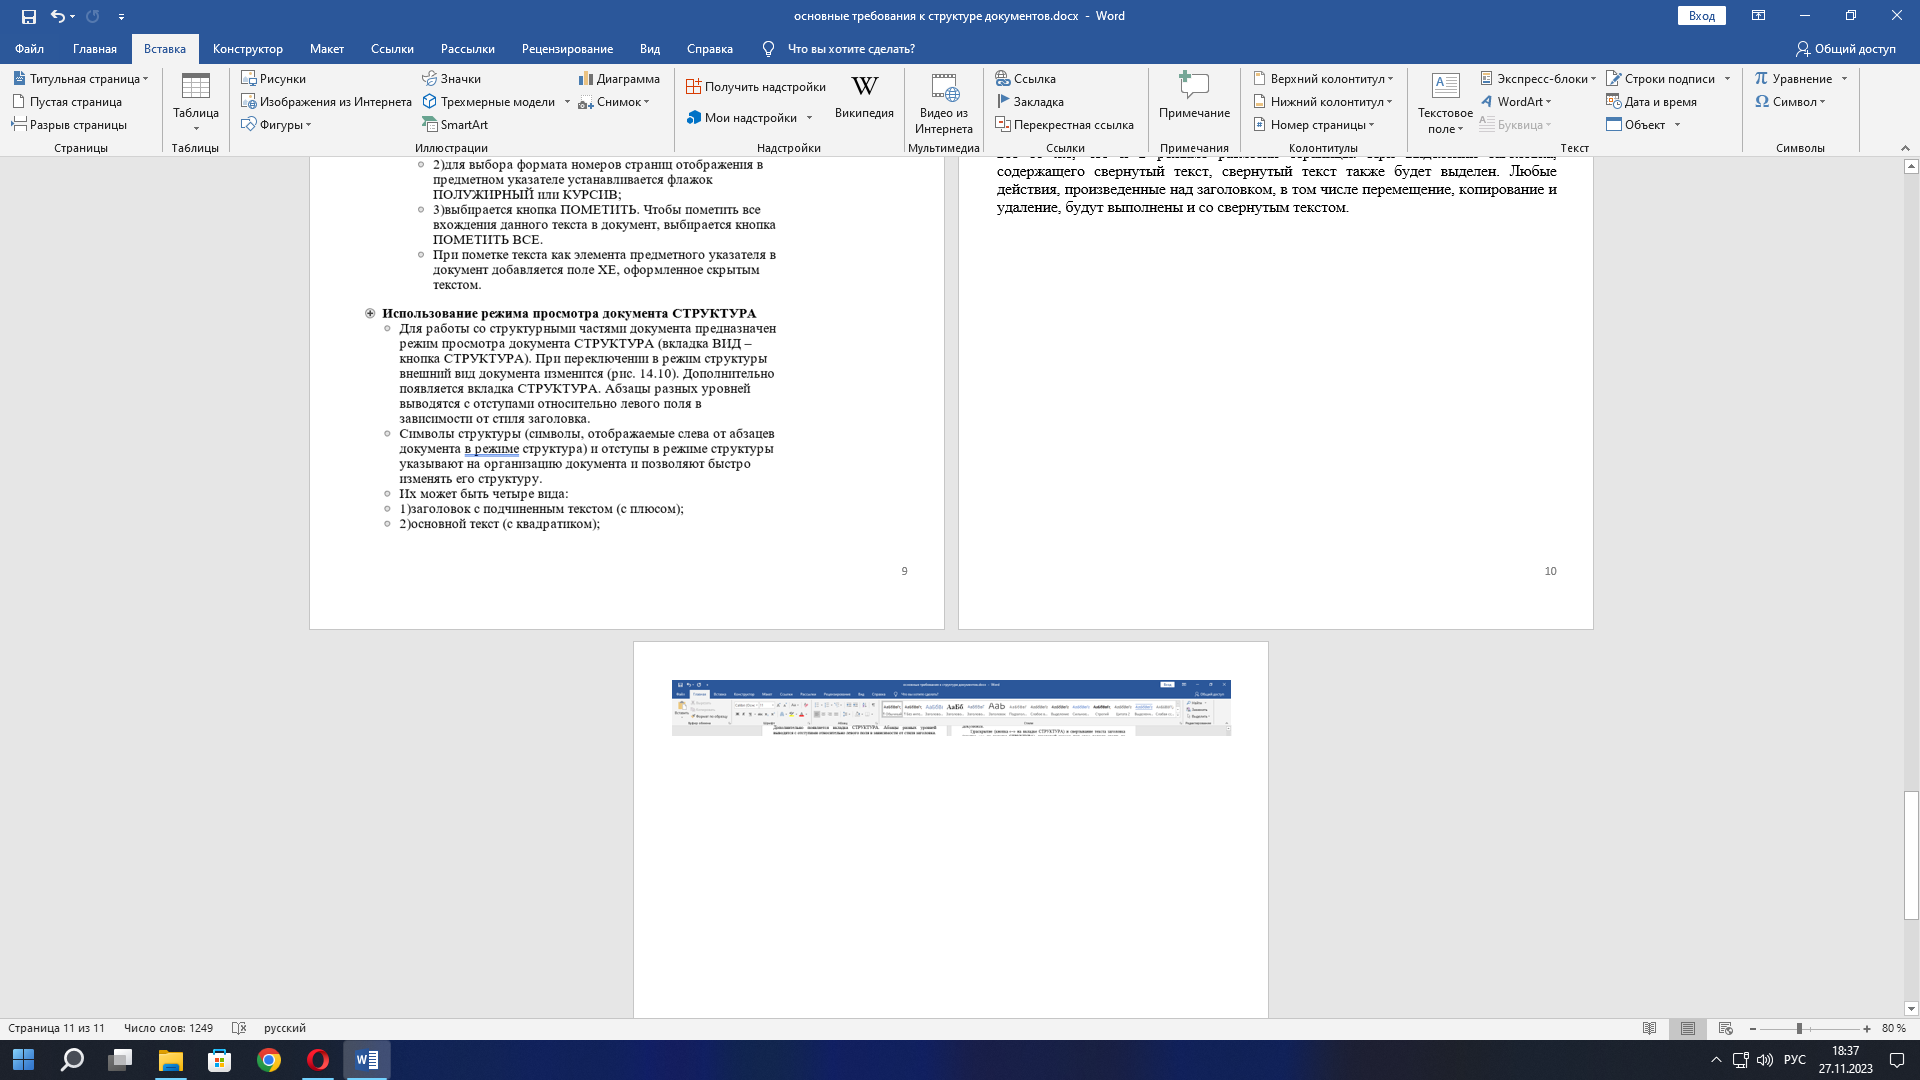This screenshot has width=1920, height=1080.
Task: Switch to the Конструктор ribbon tab
Action: click(x=248, y=49)
